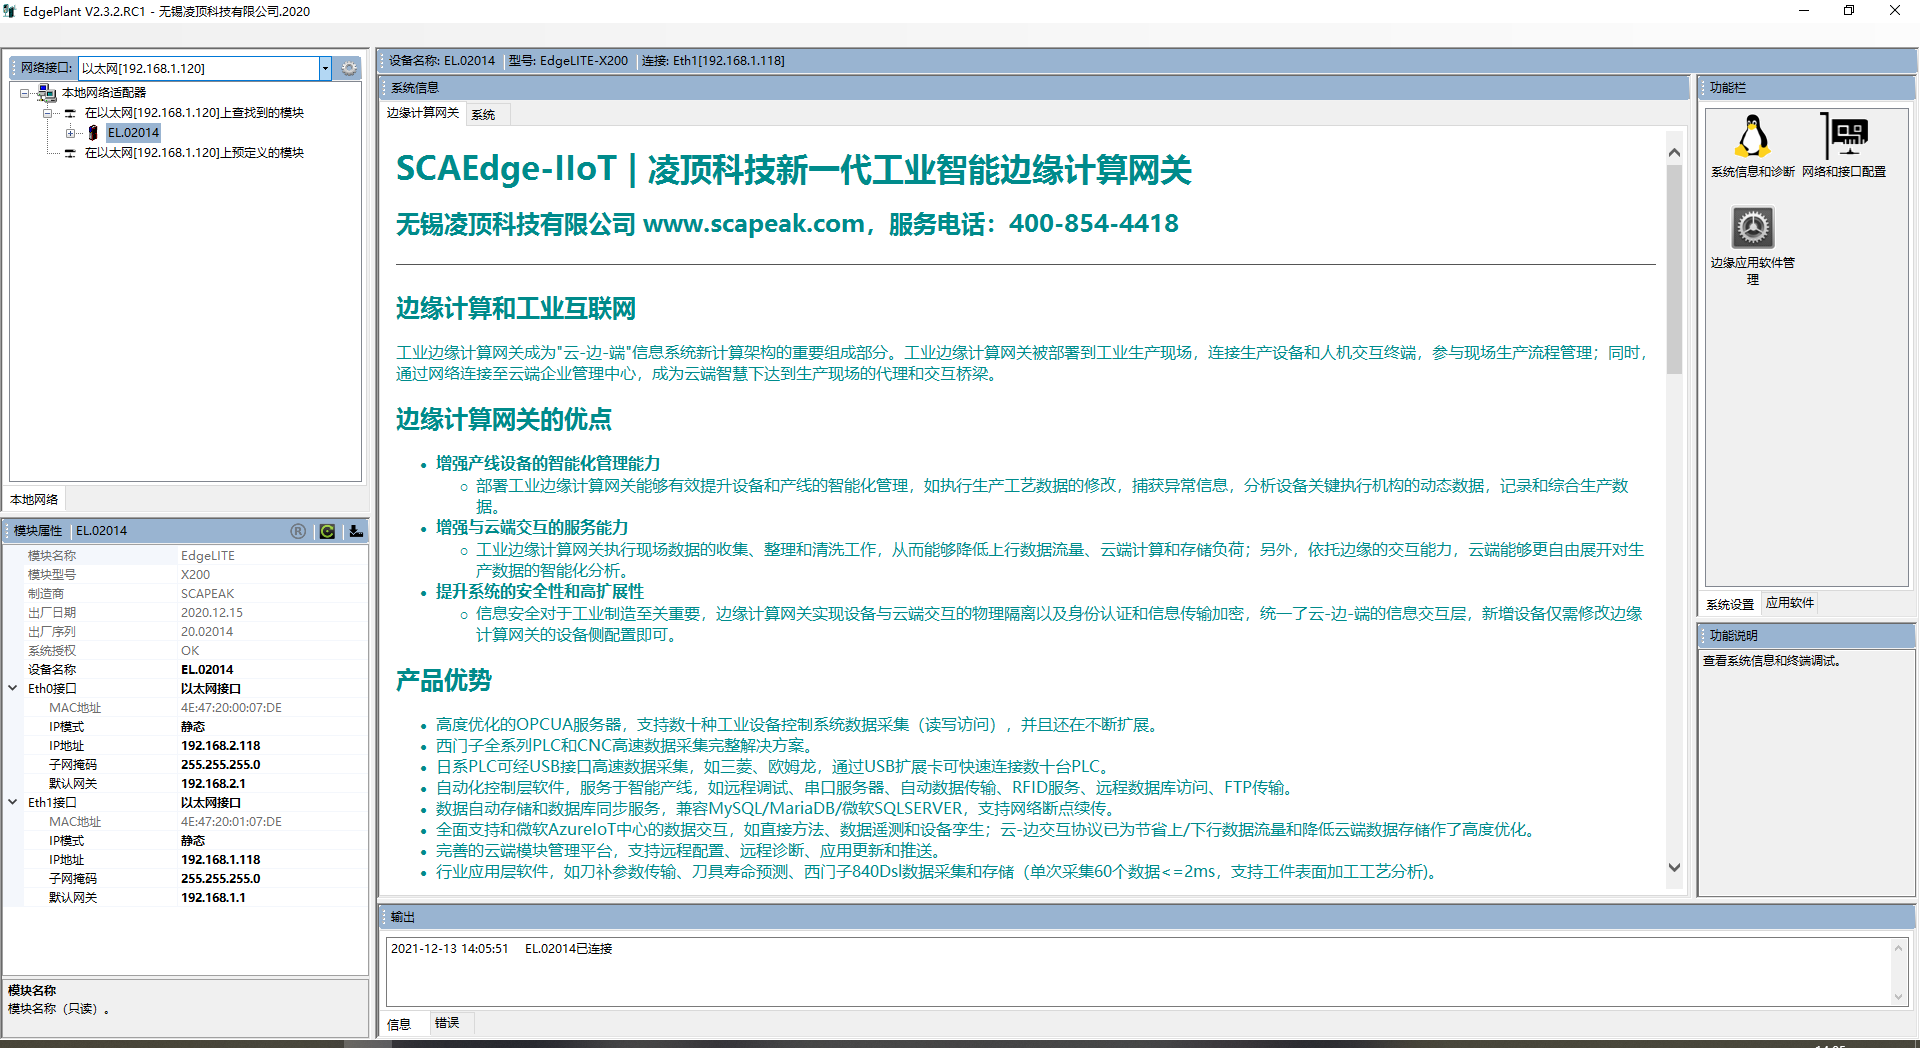Screen dimensions: 1920x1048
Task: Collapse the 本地网络适配器 tree node
Action: pos(25,93)
